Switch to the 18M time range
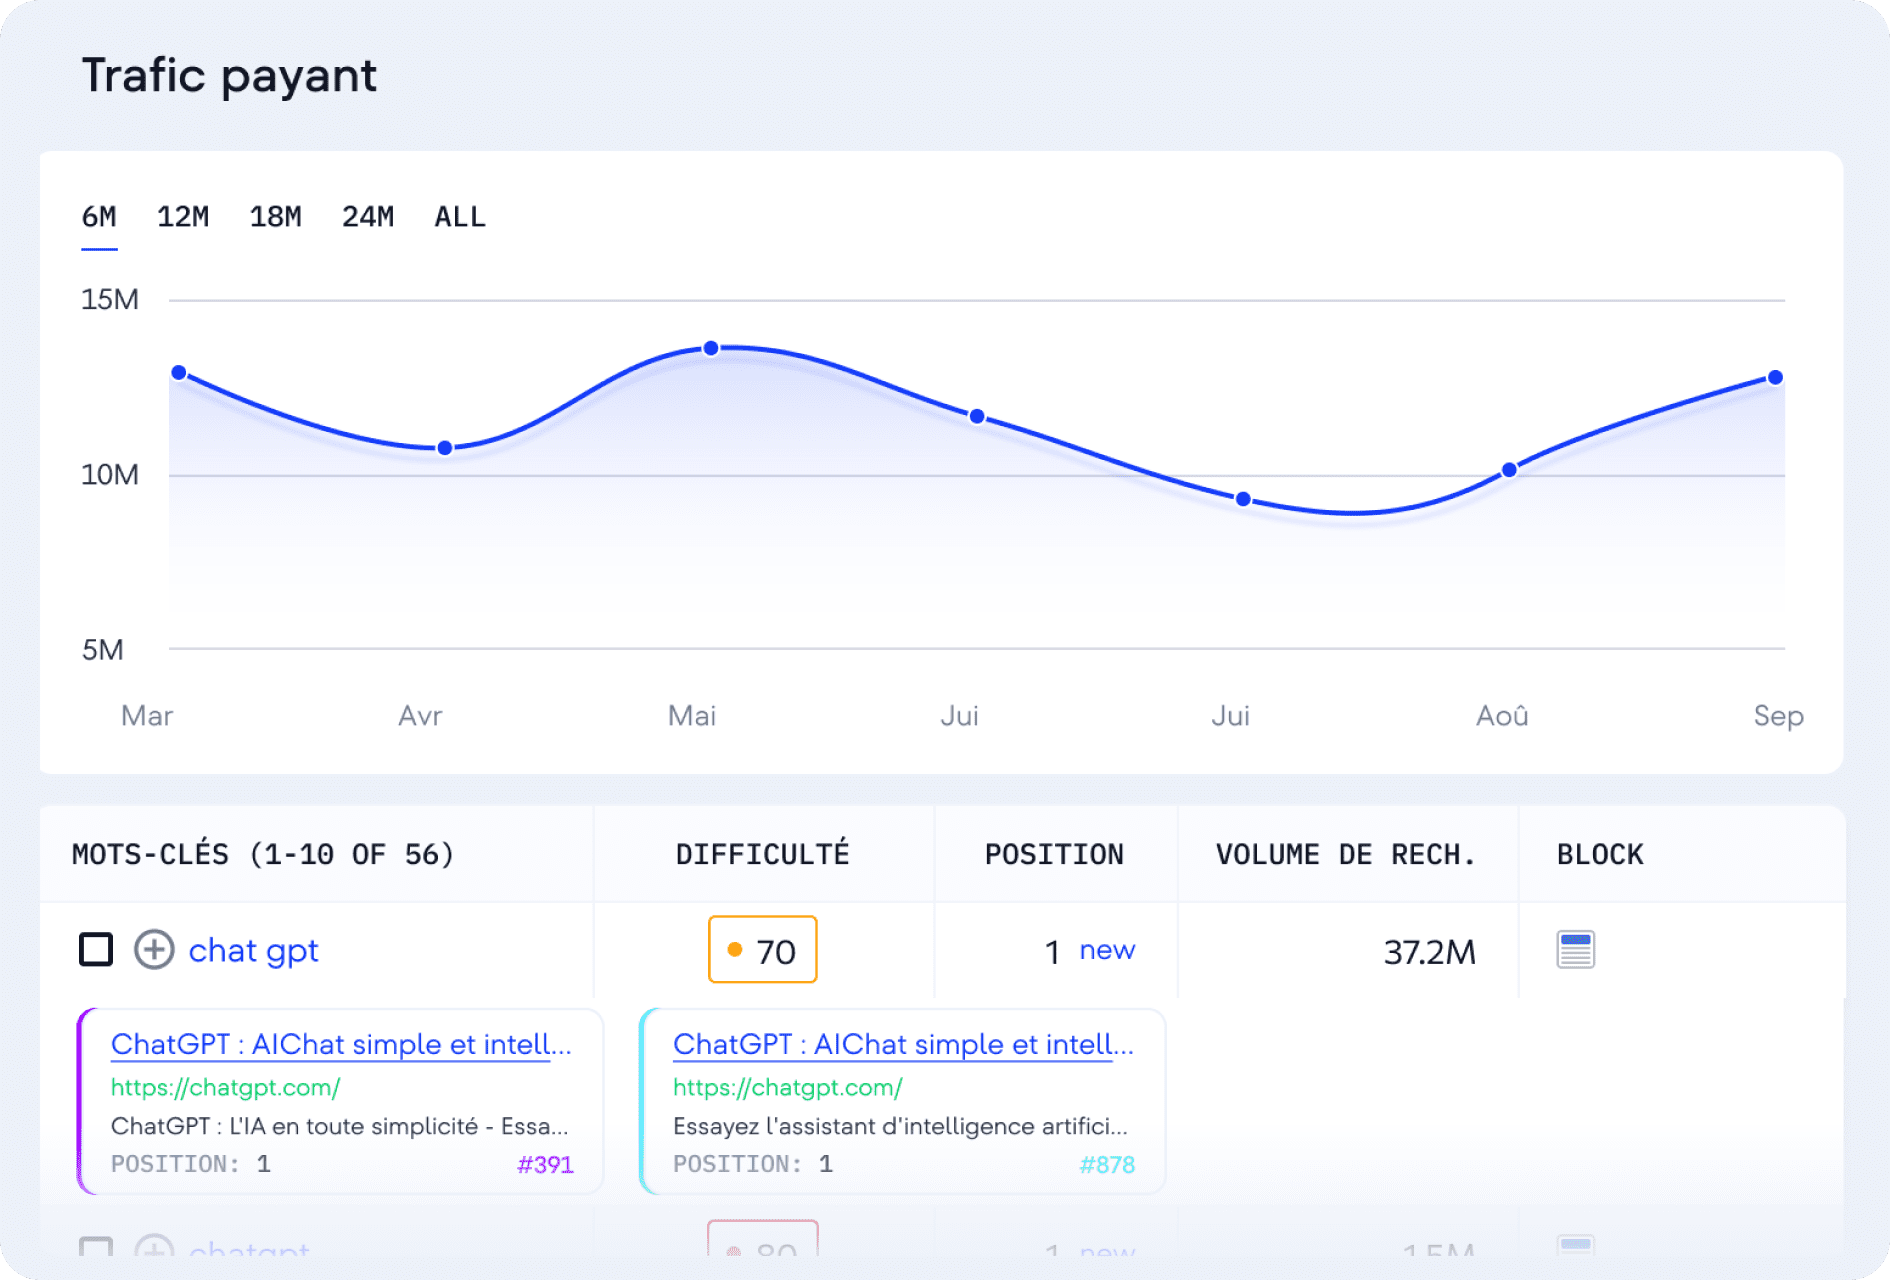1890x1280 pixels. [275, 217]
